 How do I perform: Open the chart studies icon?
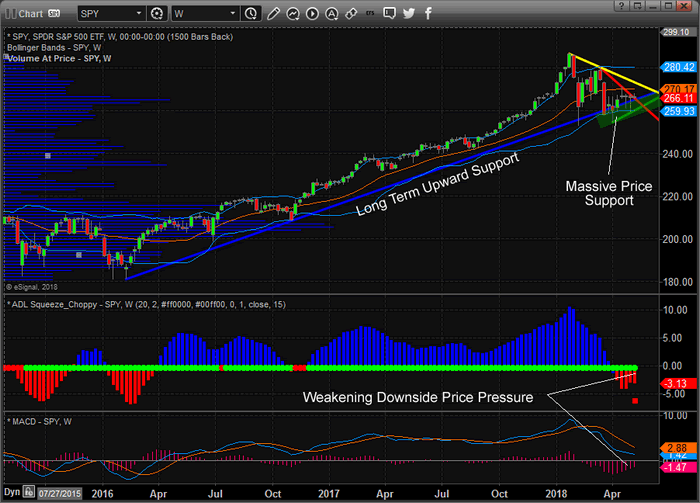pyautogui.click(x=297, y=14)
